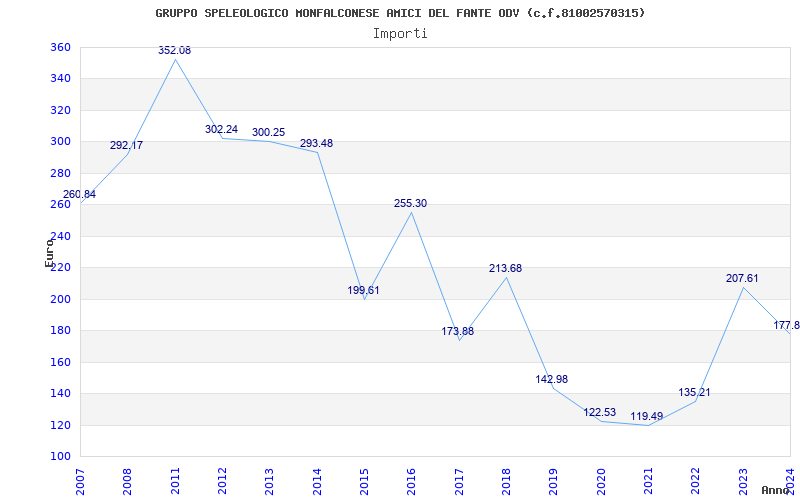This screenshot has width=800, height=500.
Task: Select y-axis tick 180
Action: coord(60,331)
